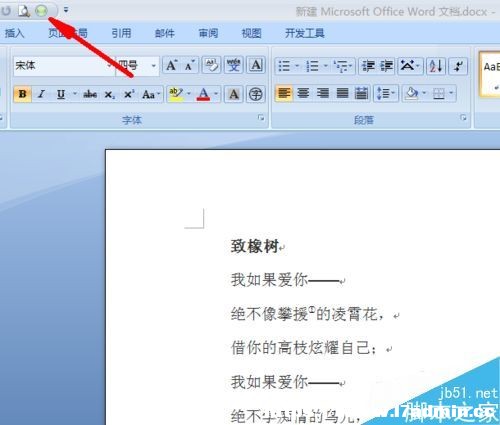
Task: Click the Print Preview quick access icon
Action: click(x=24, y=11)
